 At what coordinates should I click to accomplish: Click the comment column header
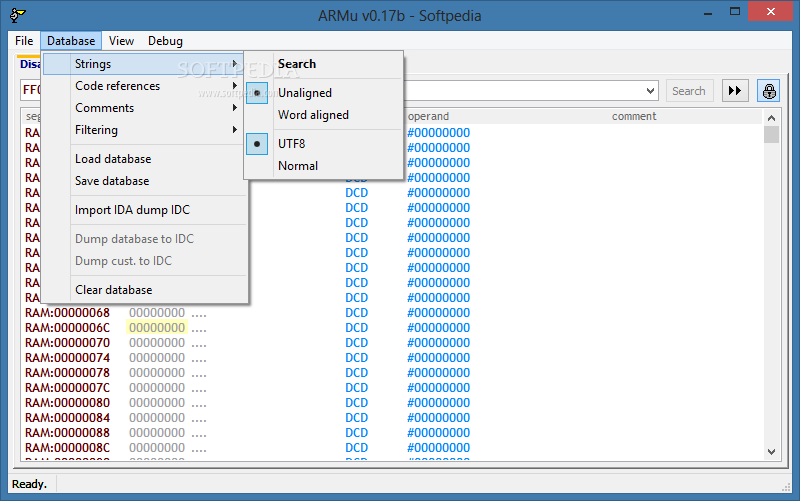pos(634,116)
